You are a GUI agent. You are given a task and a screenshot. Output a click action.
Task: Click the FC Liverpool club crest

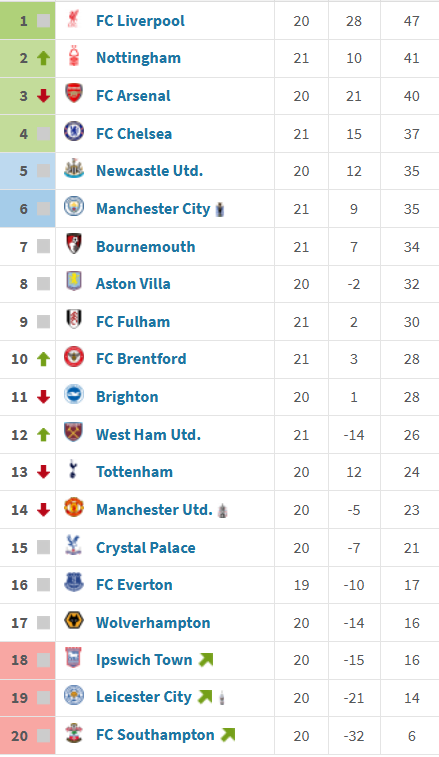(x=73, y=20)
